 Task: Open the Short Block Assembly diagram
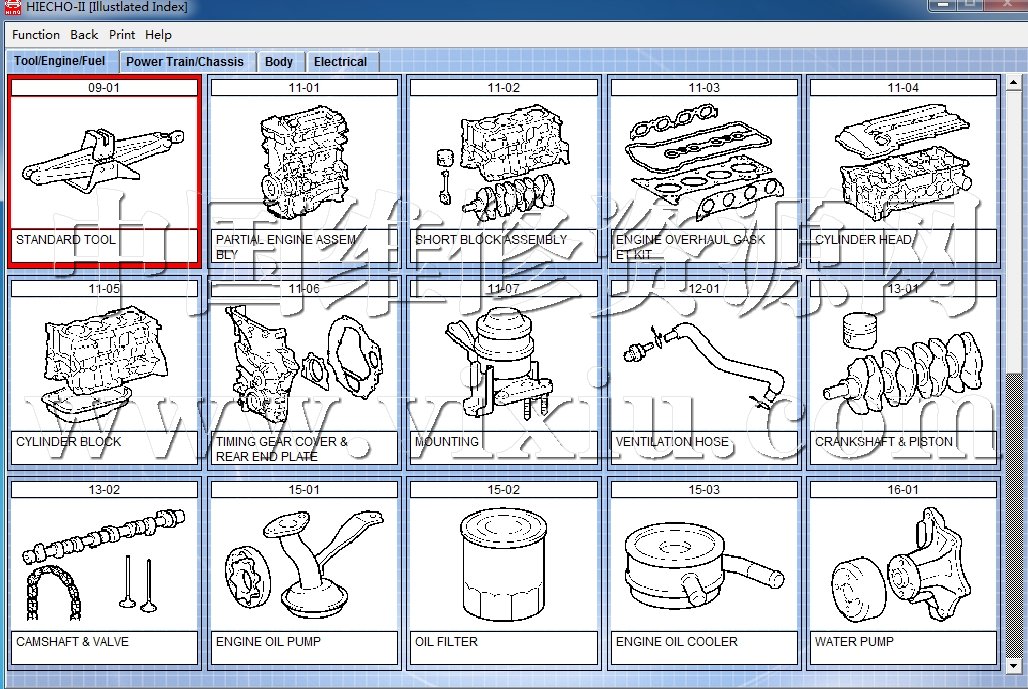point(504,162)
